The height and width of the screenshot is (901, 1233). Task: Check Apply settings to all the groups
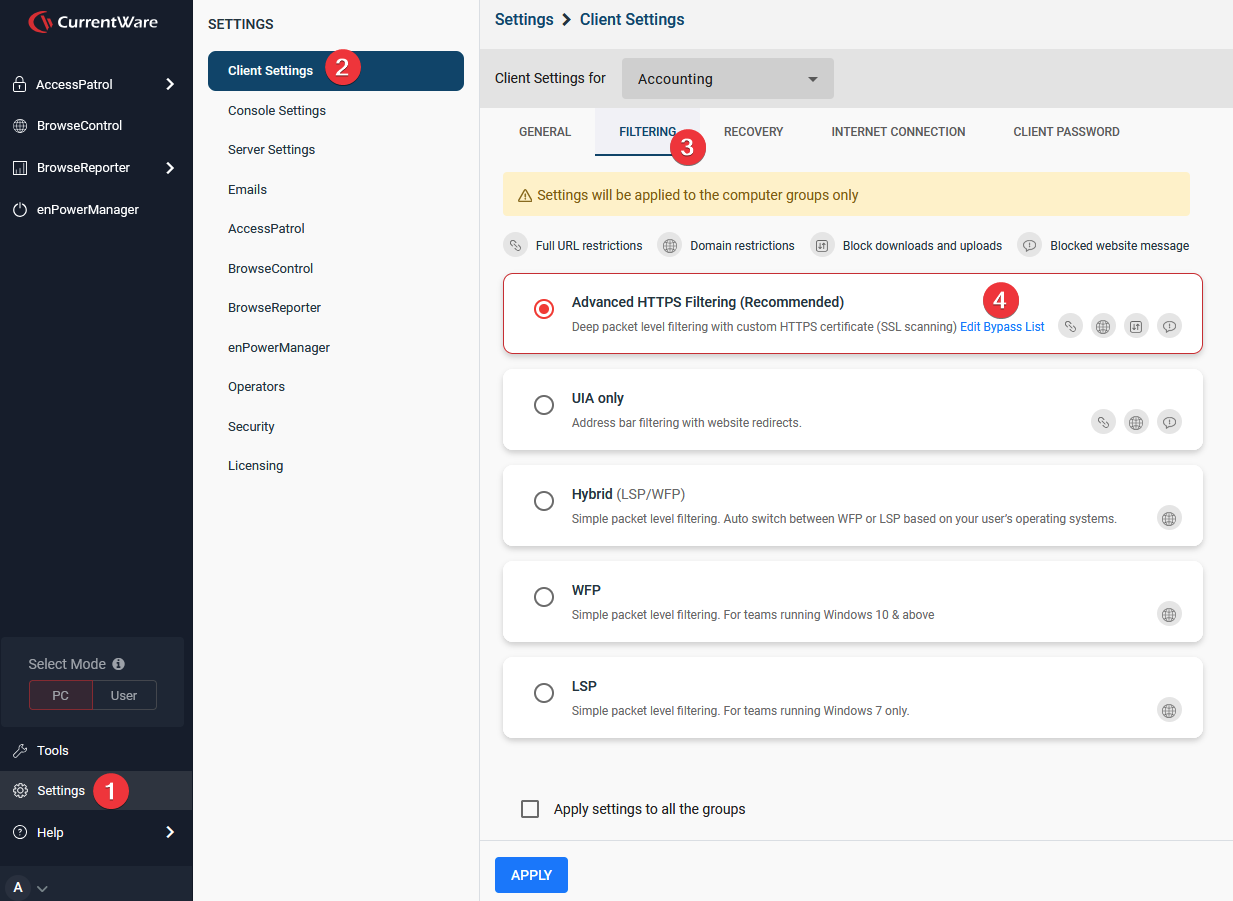coord(530,809)
